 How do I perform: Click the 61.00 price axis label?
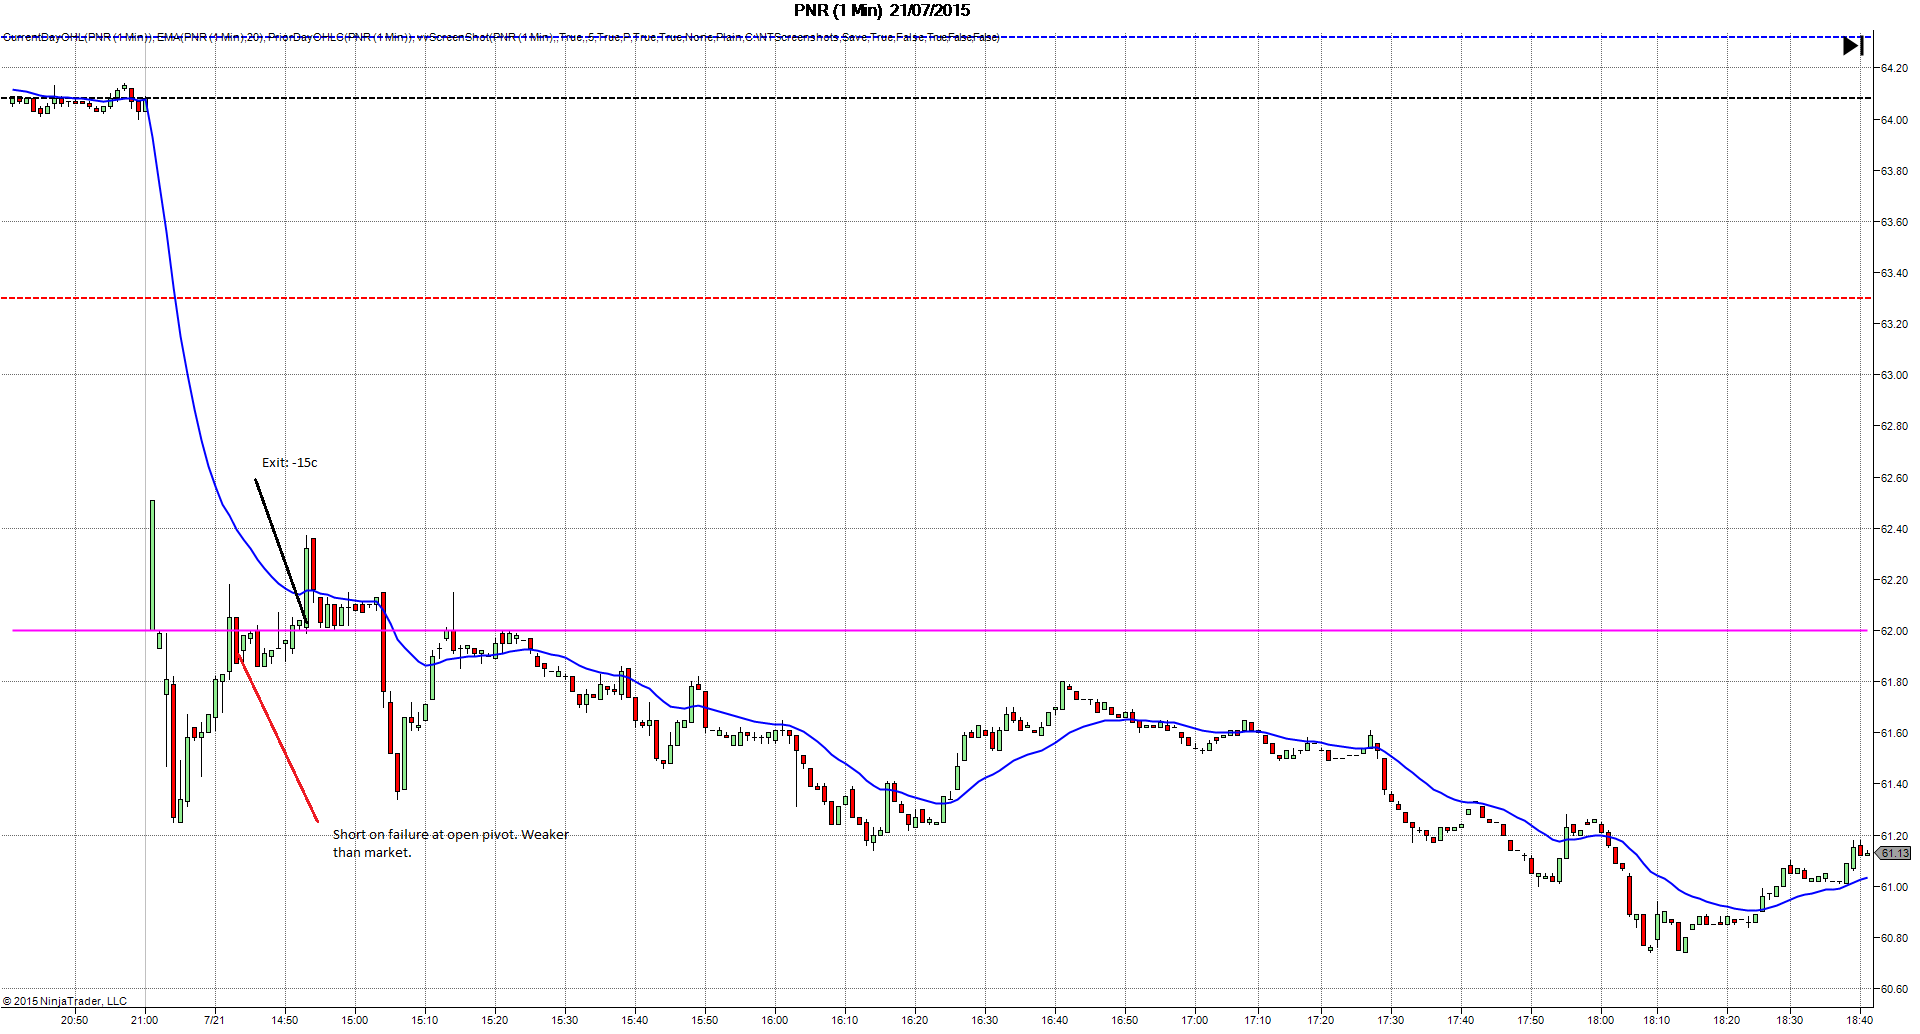(x=1894, y=887)
